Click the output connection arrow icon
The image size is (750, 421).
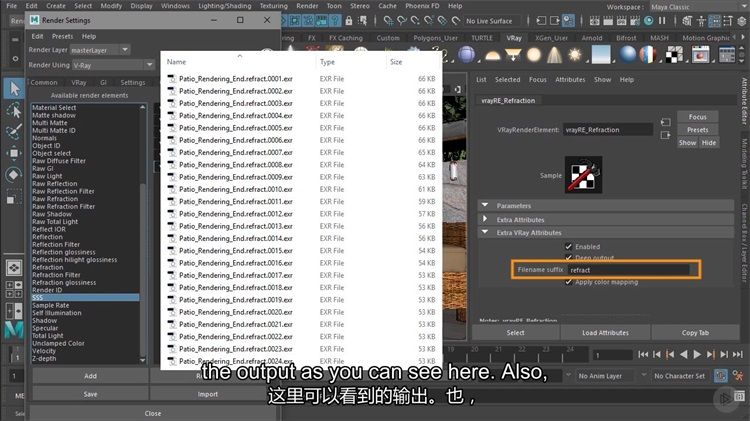[665, 135]
